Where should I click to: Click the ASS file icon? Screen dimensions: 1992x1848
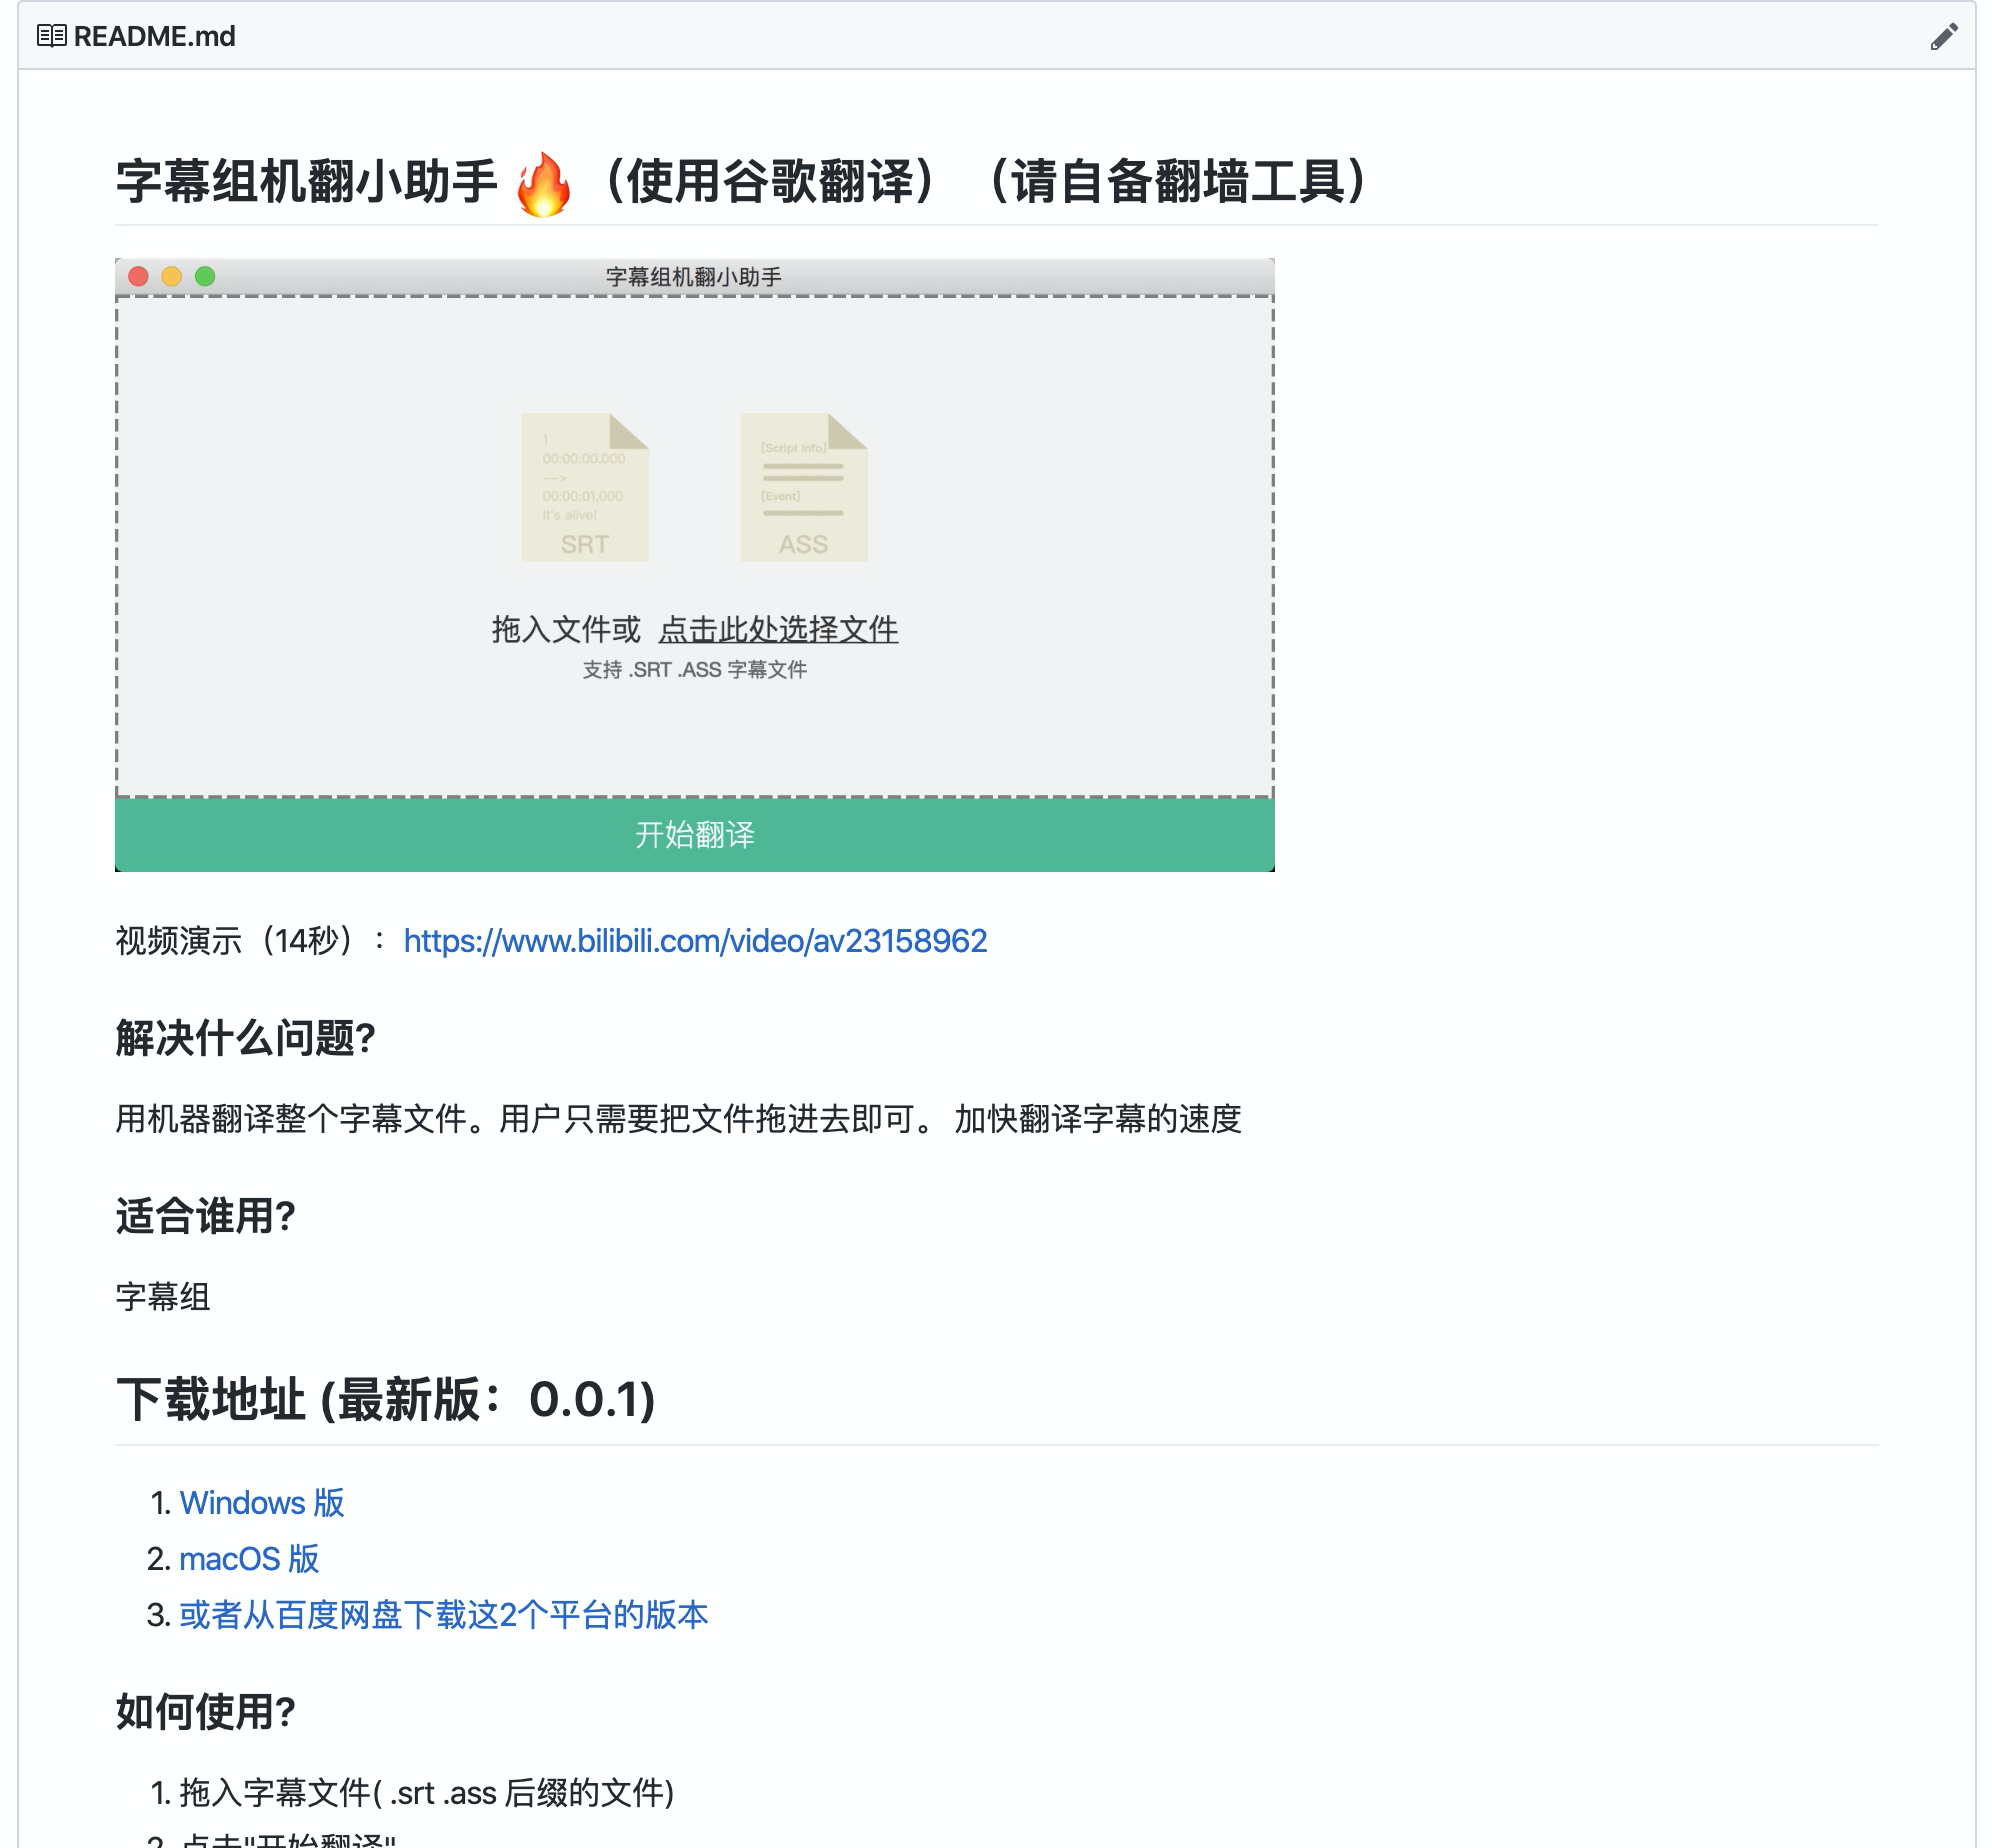803,488
